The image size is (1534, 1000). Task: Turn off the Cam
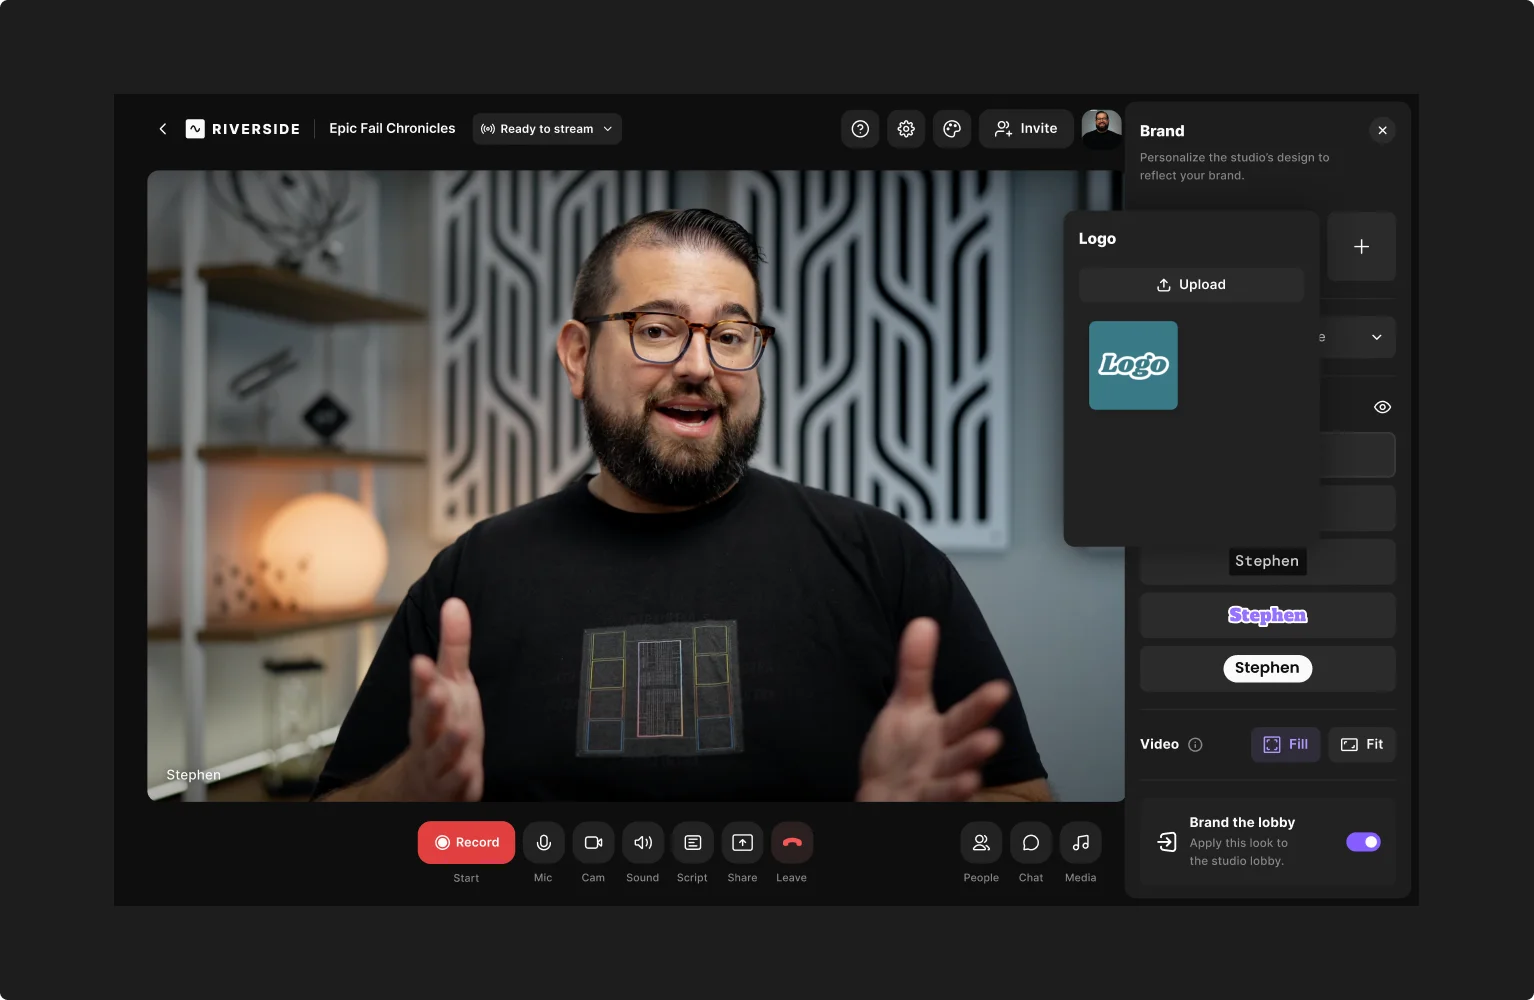click(x=593, y=842)
